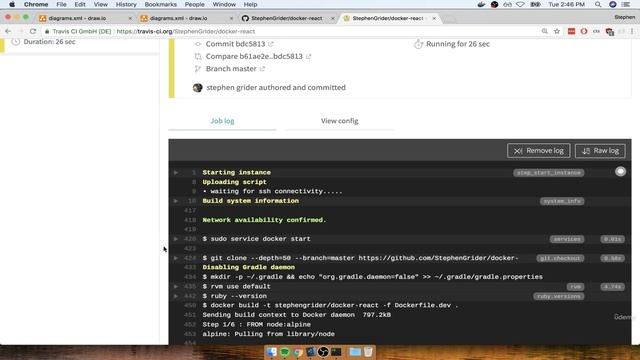Viewport: 640px width, 360px height.
Task: Select the View config tab
Action: (x=340, y=121)
